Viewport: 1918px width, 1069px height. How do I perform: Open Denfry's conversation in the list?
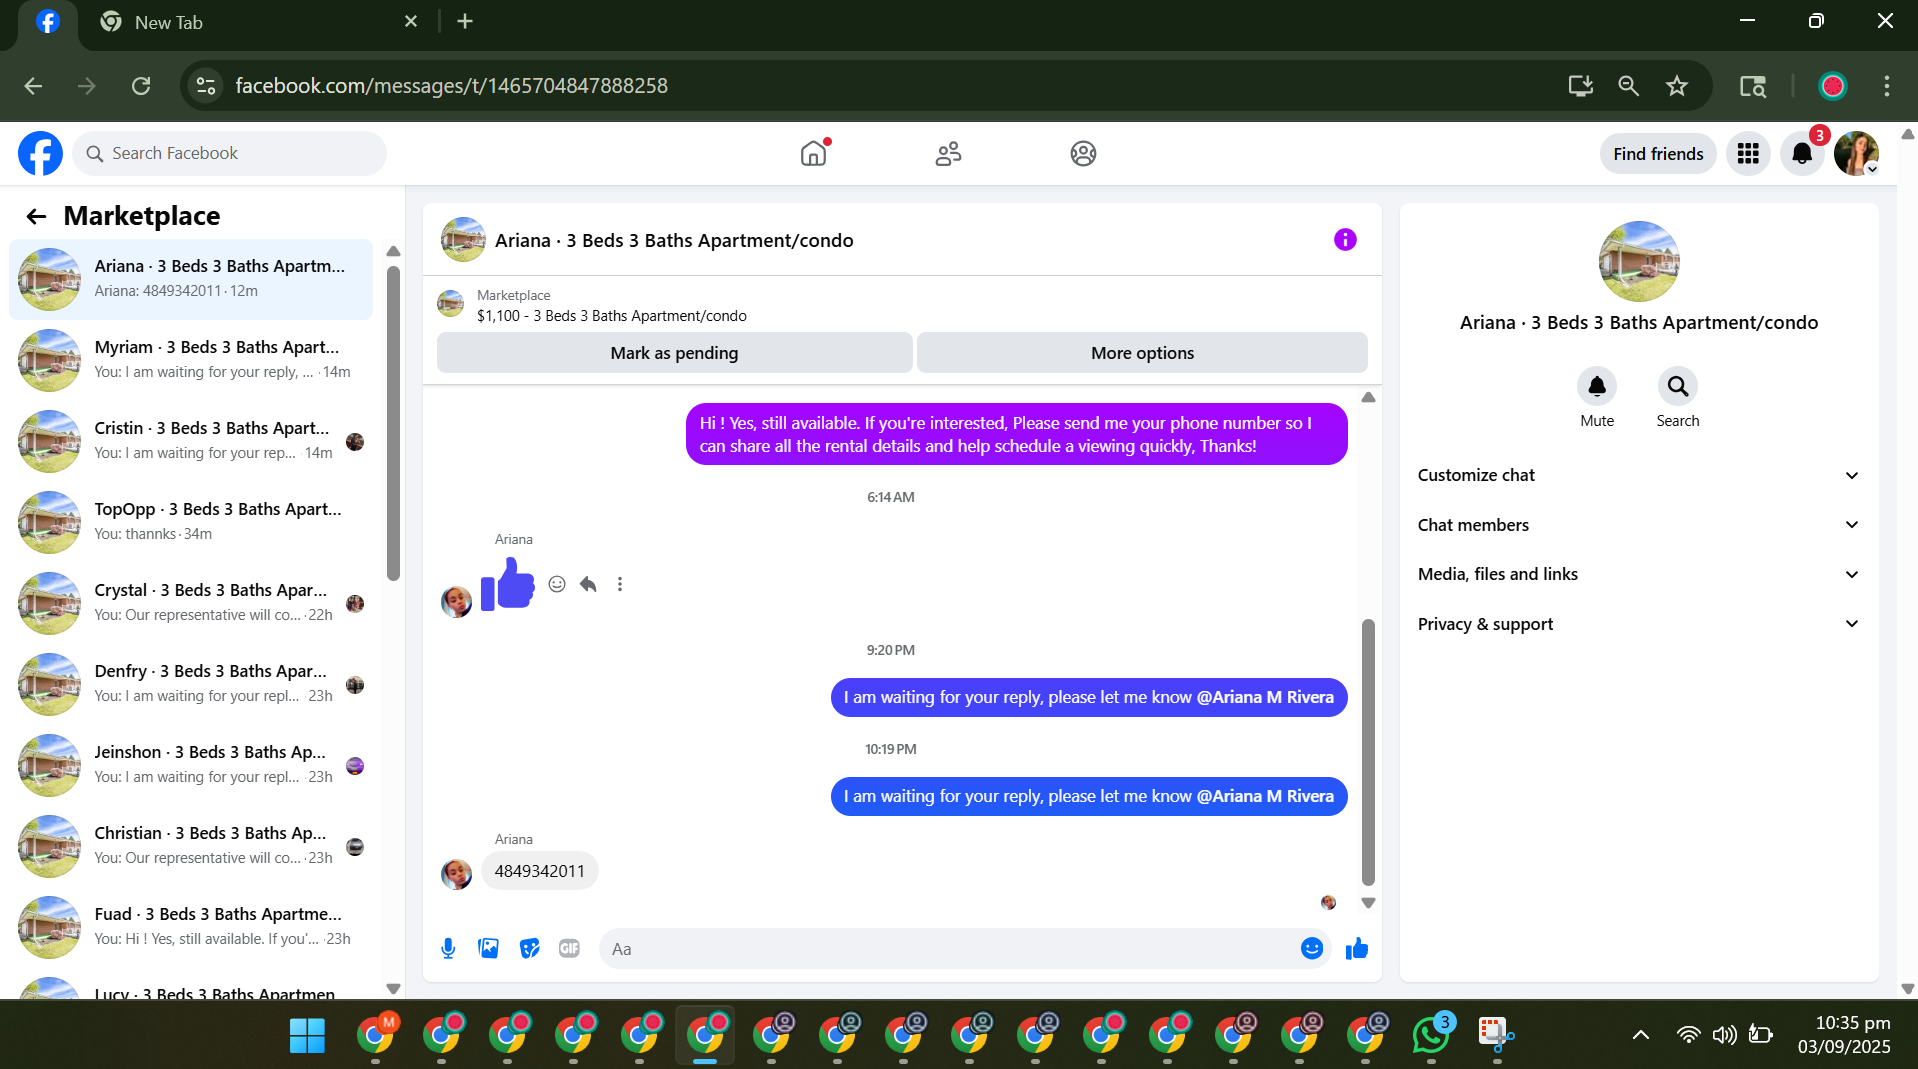point(191,684)
